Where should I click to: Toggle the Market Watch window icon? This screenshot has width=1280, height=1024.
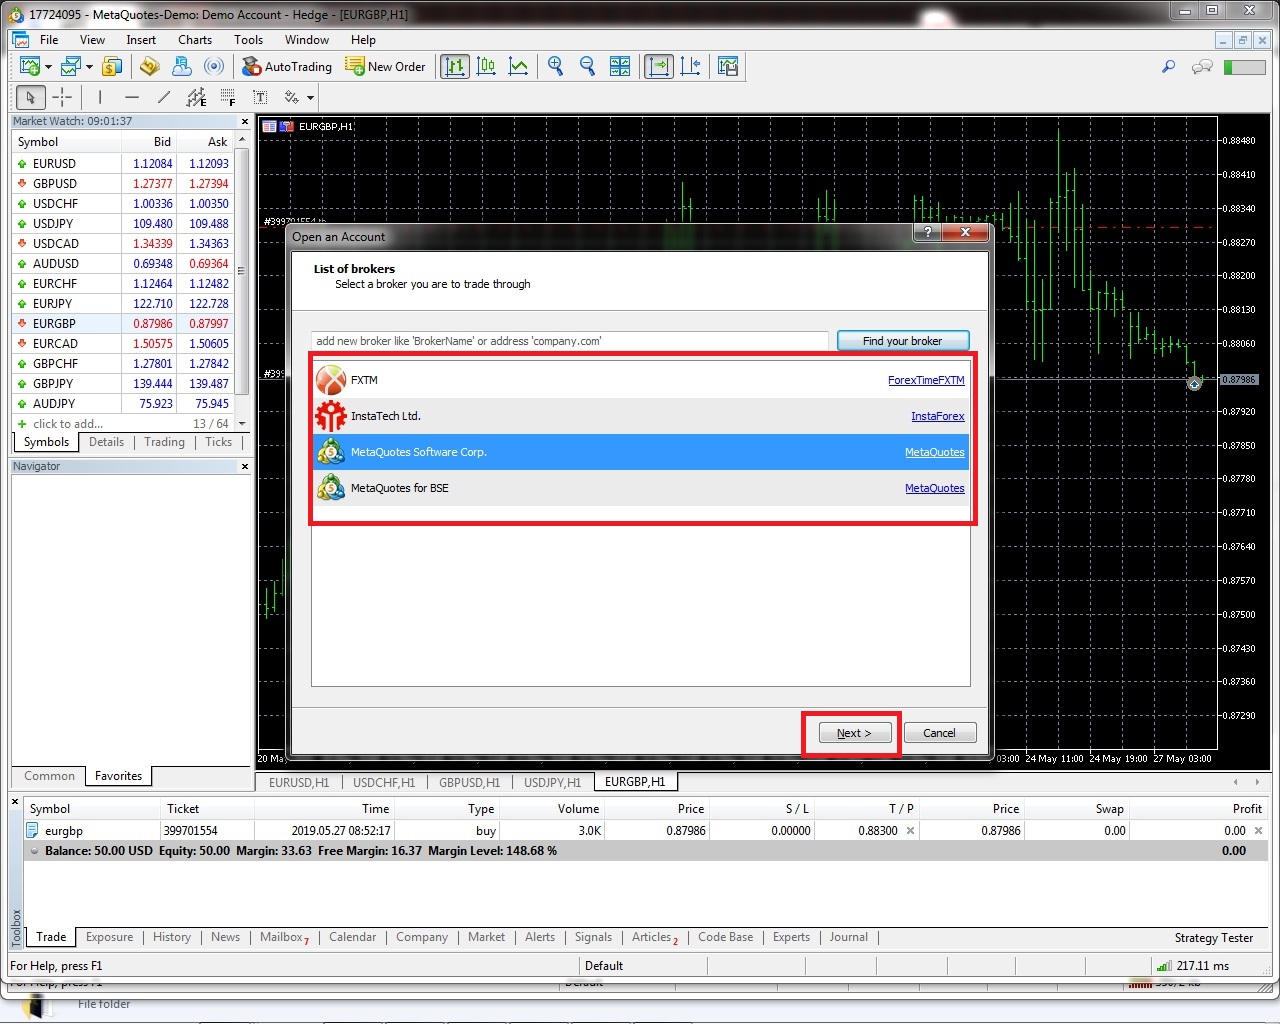tap(112, 67)
